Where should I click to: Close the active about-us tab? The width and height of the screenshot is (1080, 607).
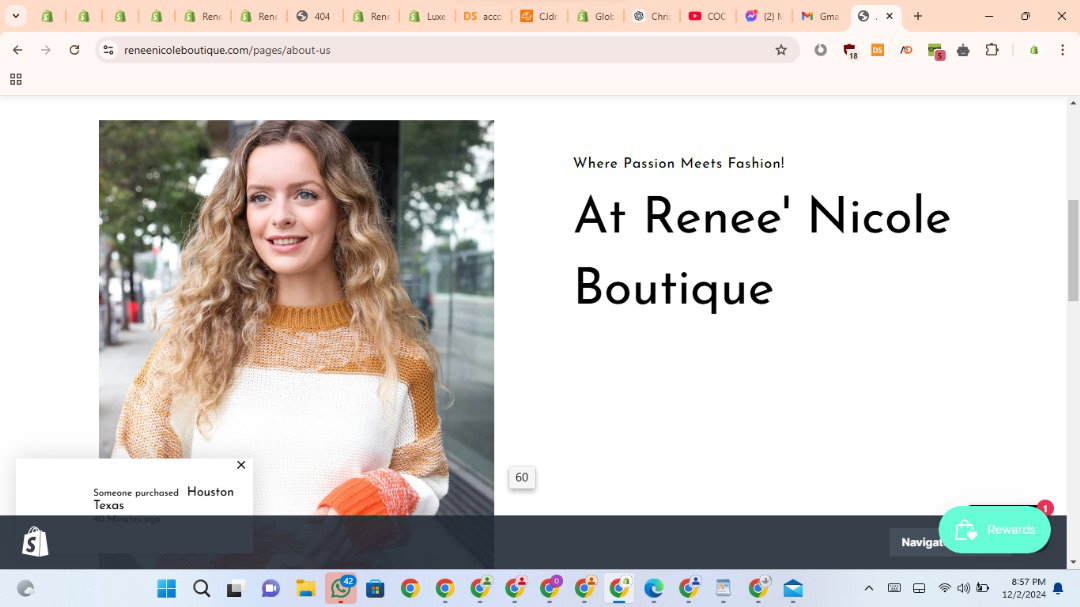[889, 16]
